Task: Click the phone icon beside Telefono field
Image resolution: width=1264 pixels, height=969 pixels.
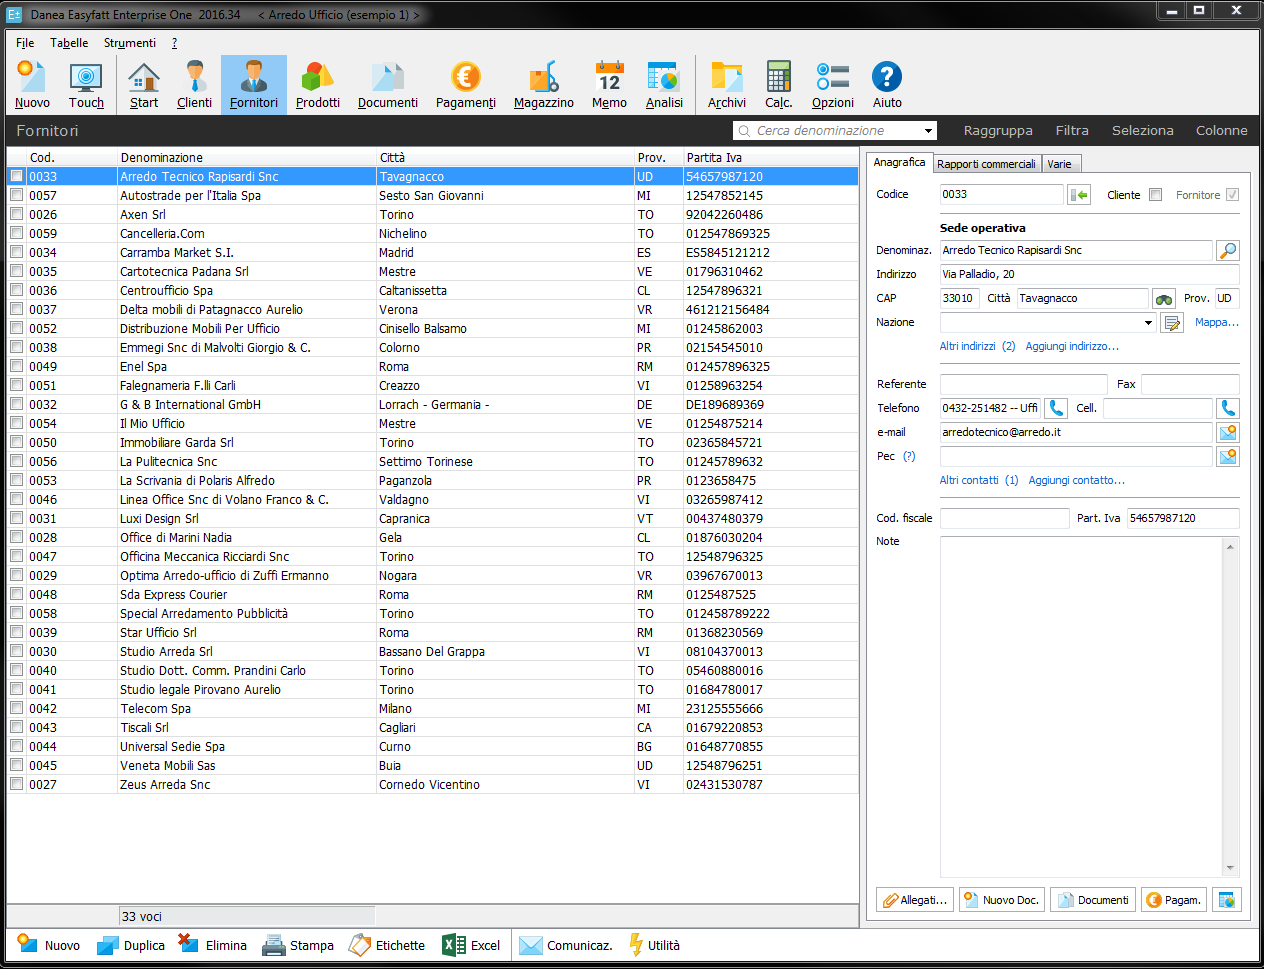Action: coord(1056,409)
